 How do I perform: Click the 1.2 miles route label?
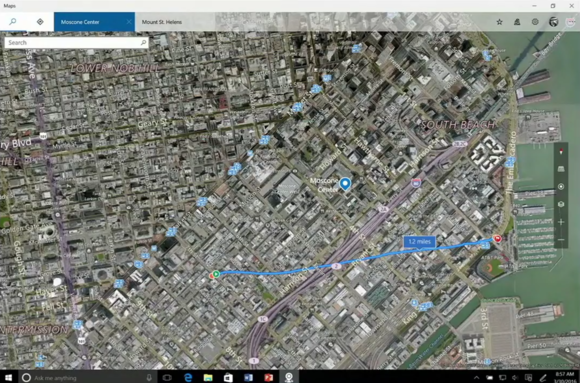(x=419, y=242)
